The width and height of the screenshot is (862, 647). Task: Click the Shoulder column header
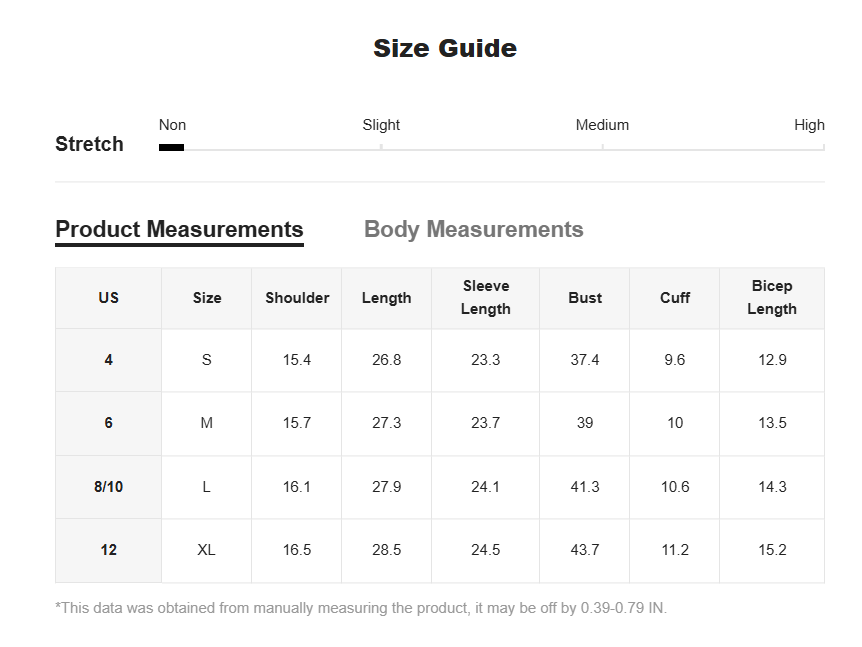(297, 298)
